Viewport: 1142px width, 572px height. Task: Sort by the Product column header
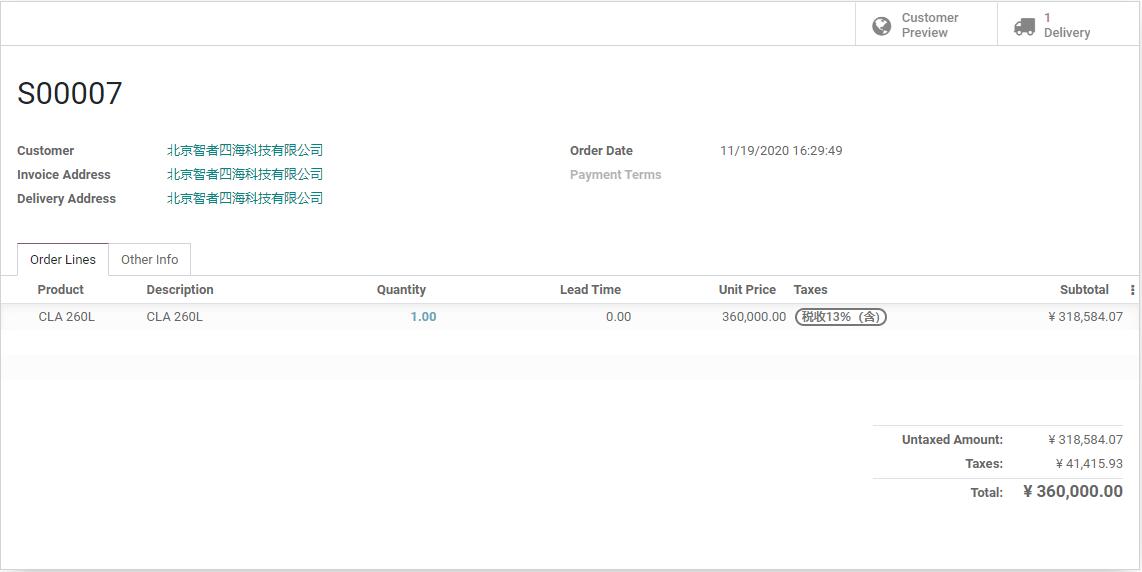point(60,289)
